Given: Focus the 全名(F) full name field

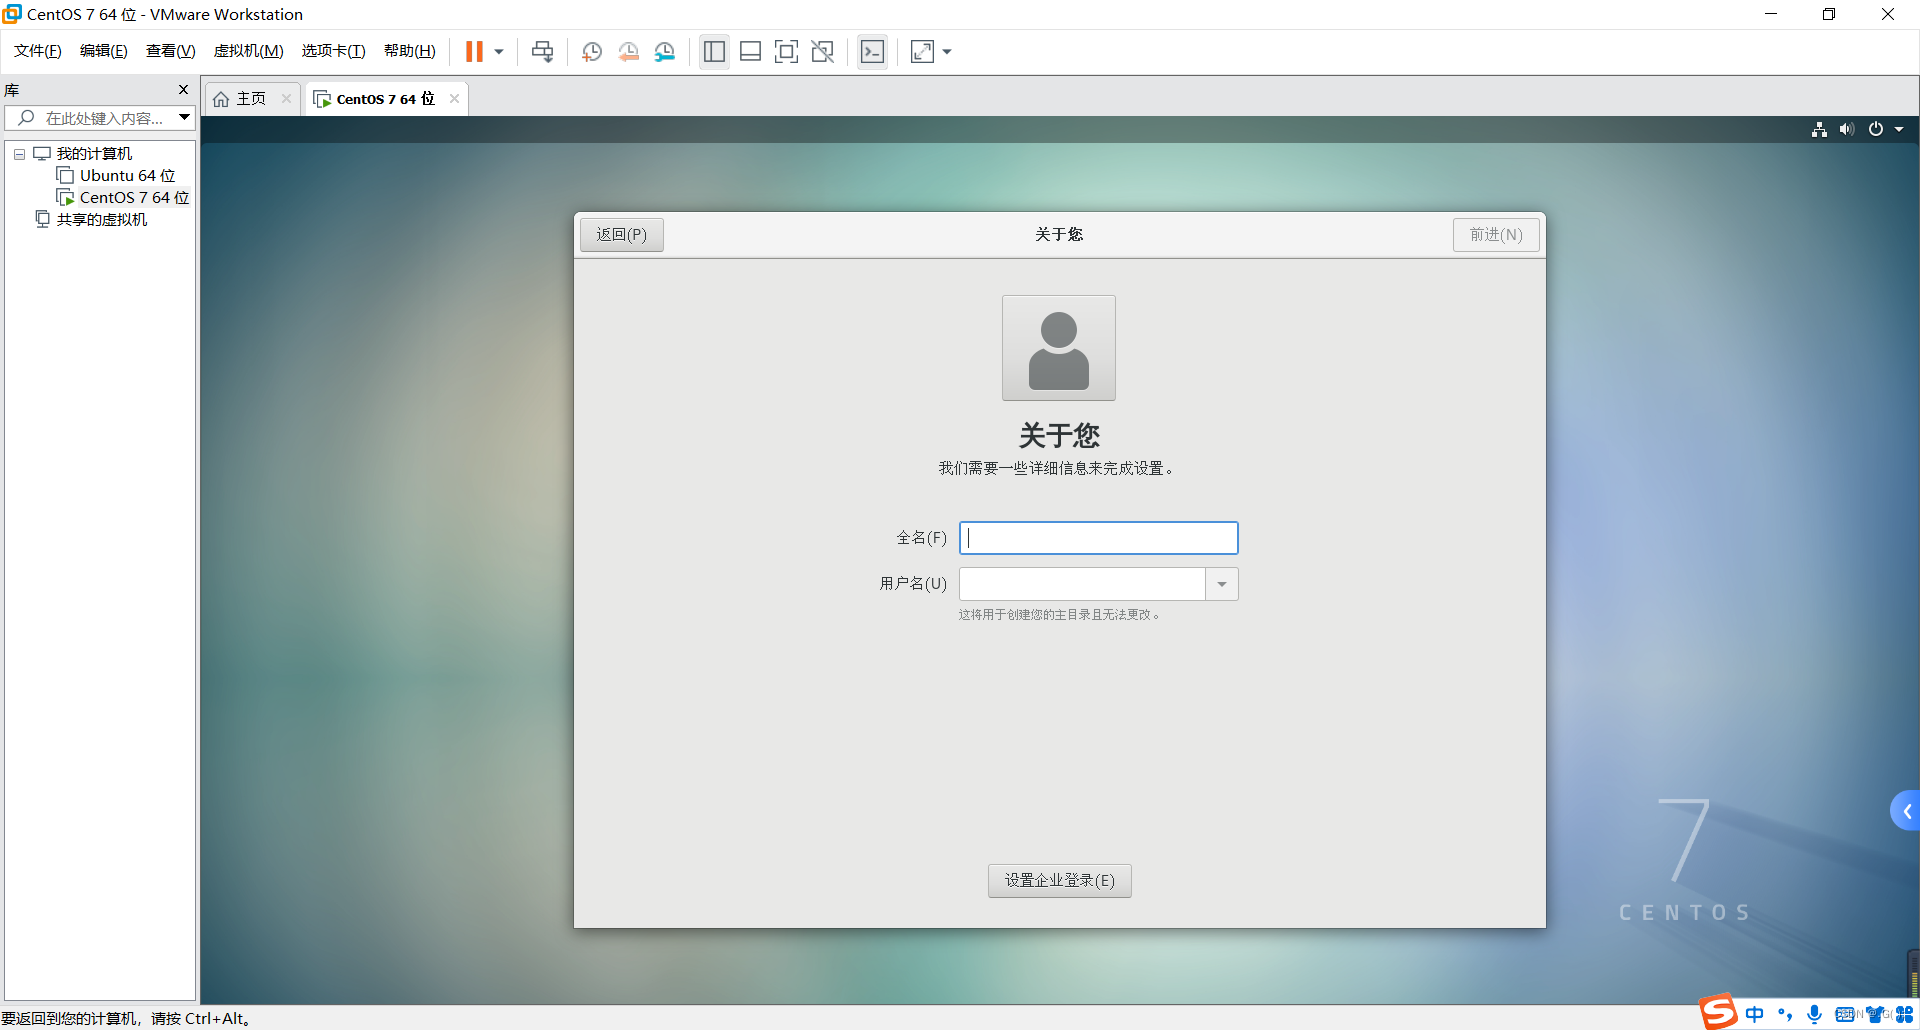Looking at the screenshot, I should click(1099, 538).
